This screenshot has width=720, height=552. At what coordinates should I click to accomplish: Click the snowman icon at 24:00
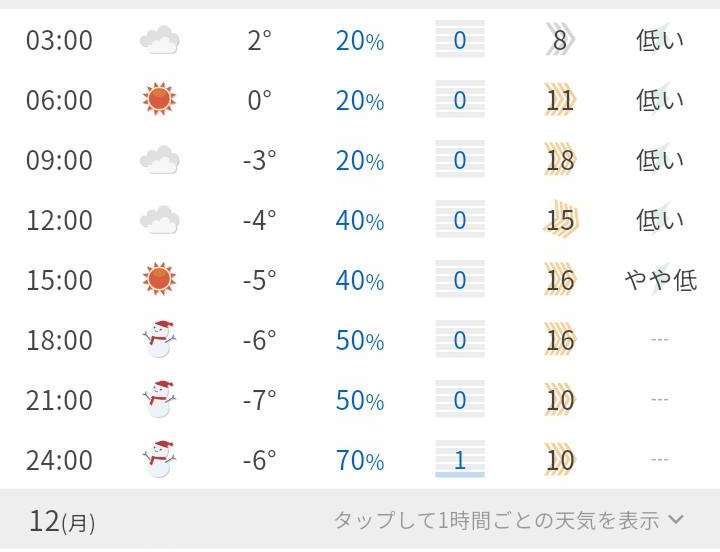[x=160, y=460]
